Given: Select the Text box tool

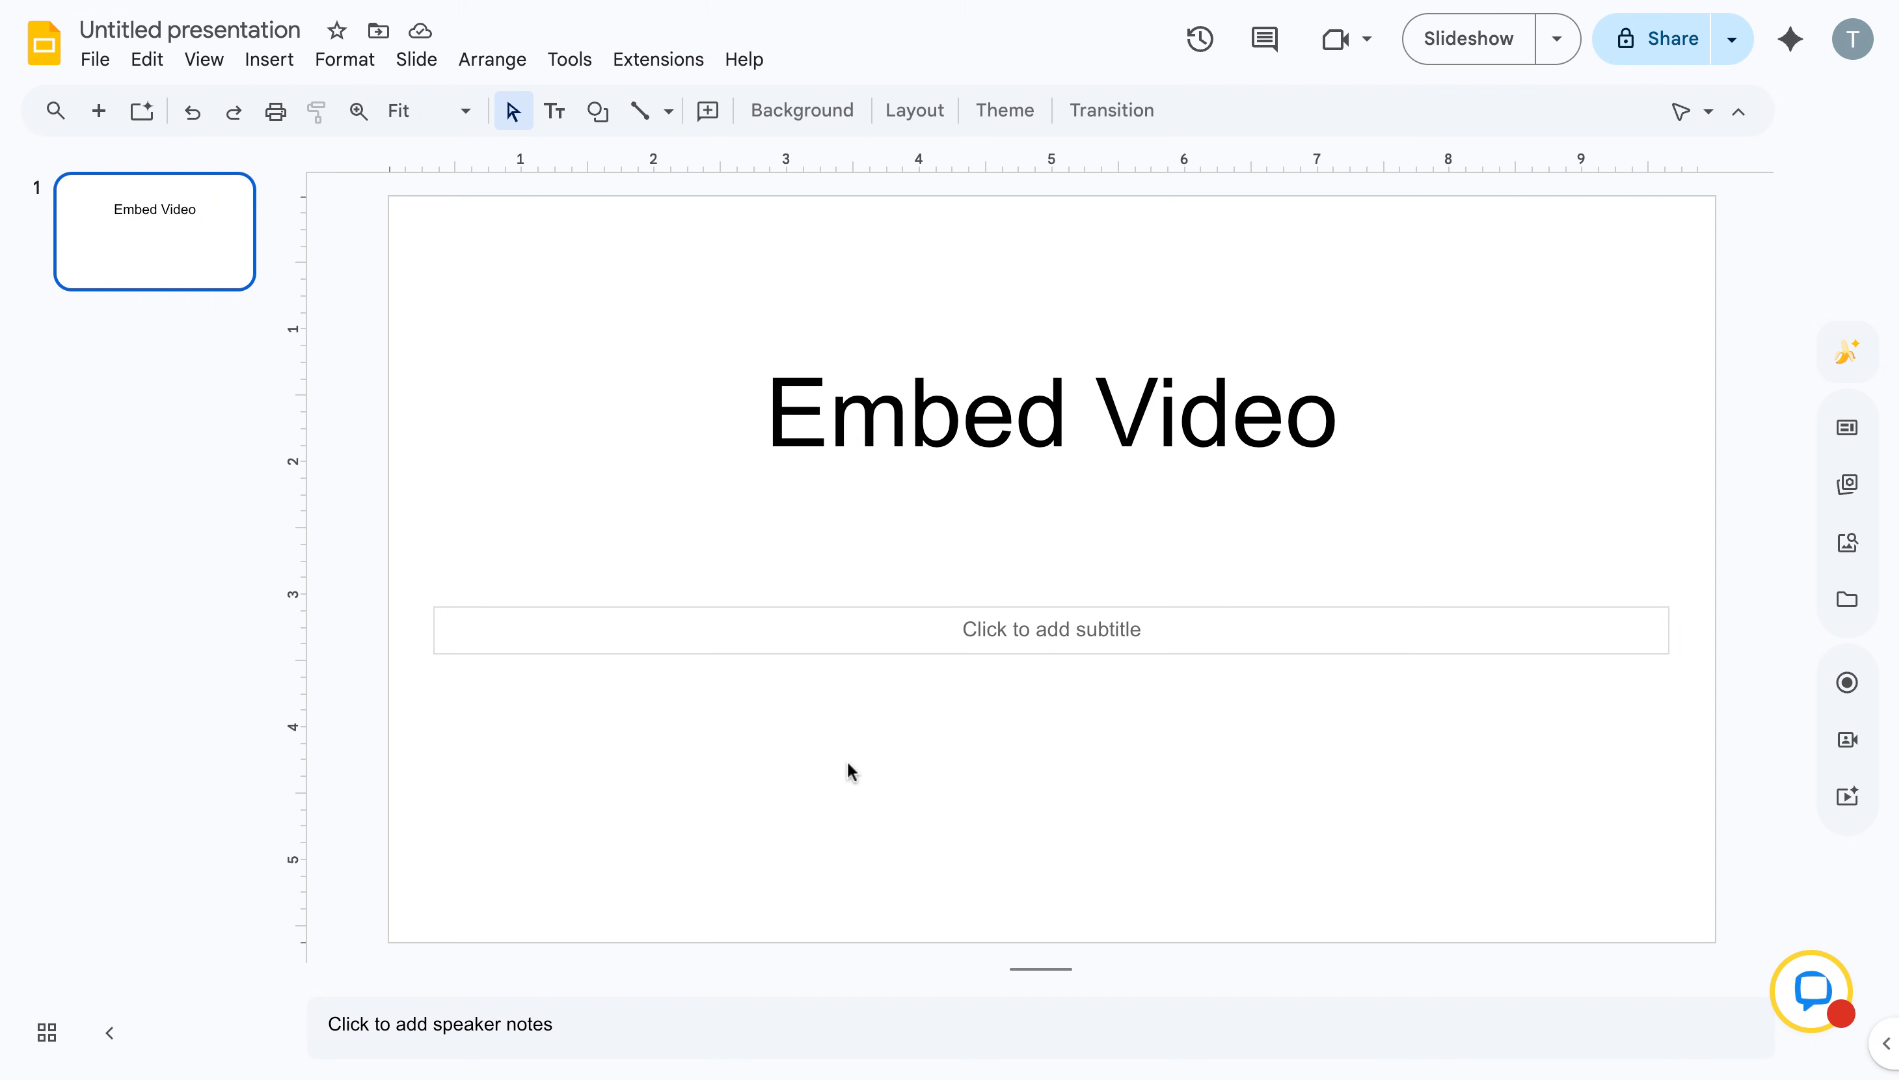Looking at the screenshot, I should coord(555,111).
